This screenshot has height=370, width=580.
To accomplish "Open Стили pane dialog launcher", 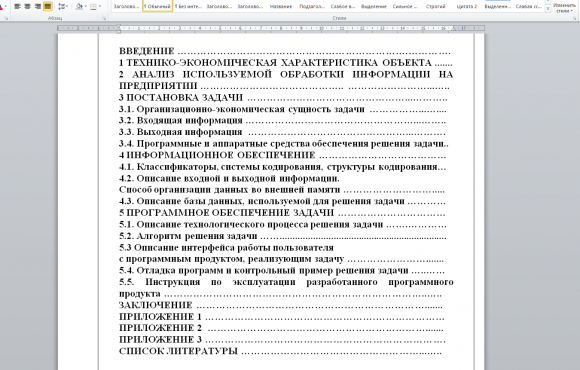I will click(574, 18).
